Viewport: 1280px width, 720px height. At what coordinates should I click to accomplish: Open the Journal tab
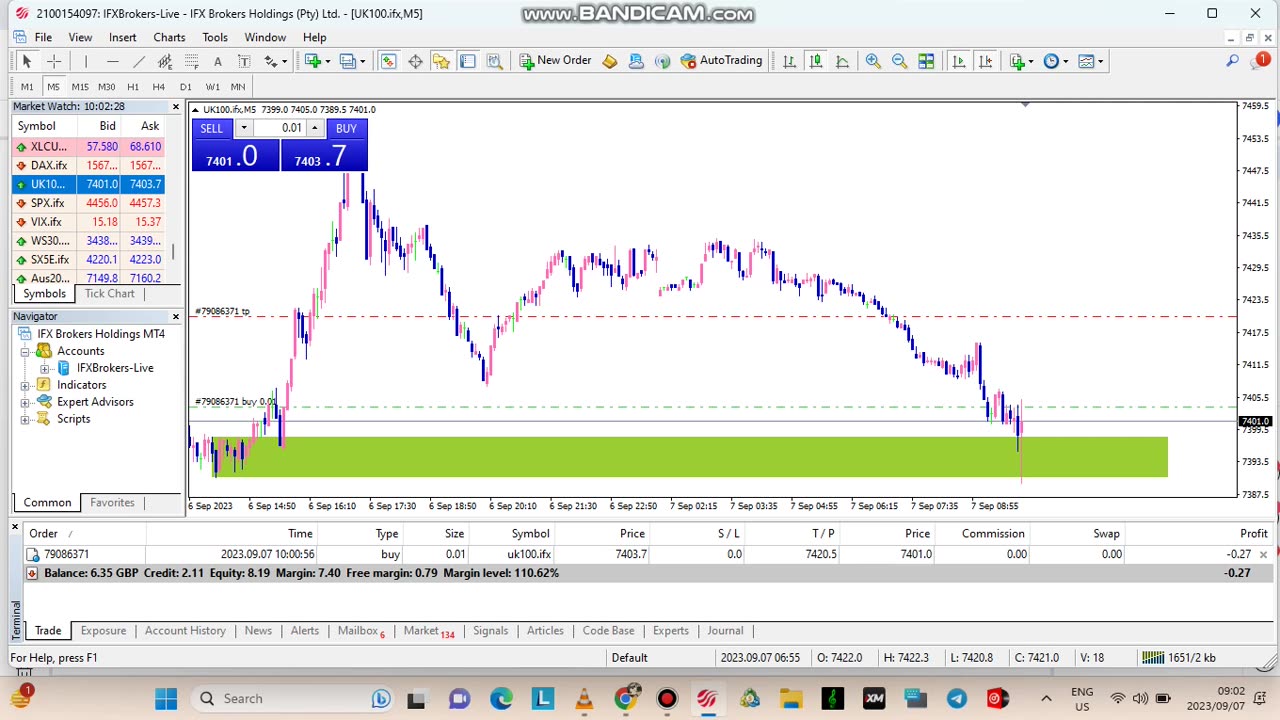(x=725, y=631)
